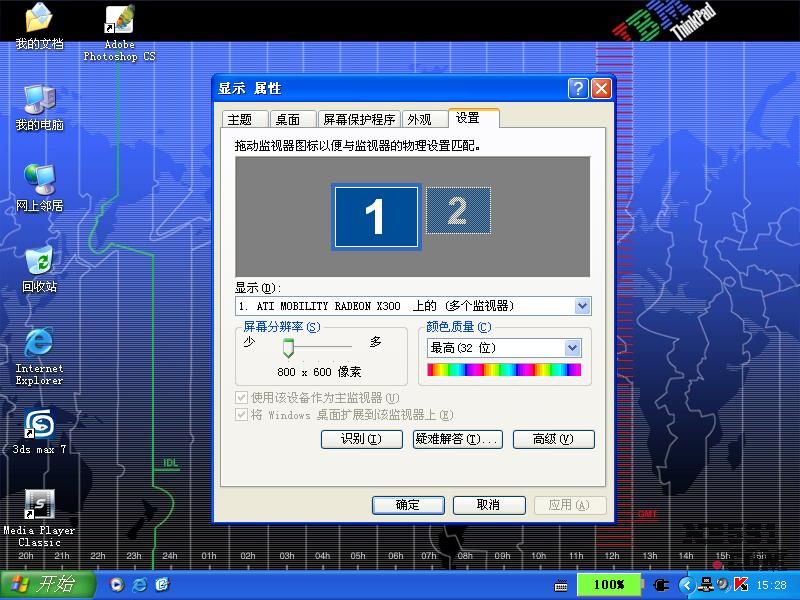The width and height of the screenshot is (800, 600).
Task: Switch to the 屏幕保护程序 tab
Action: point(359,119)
